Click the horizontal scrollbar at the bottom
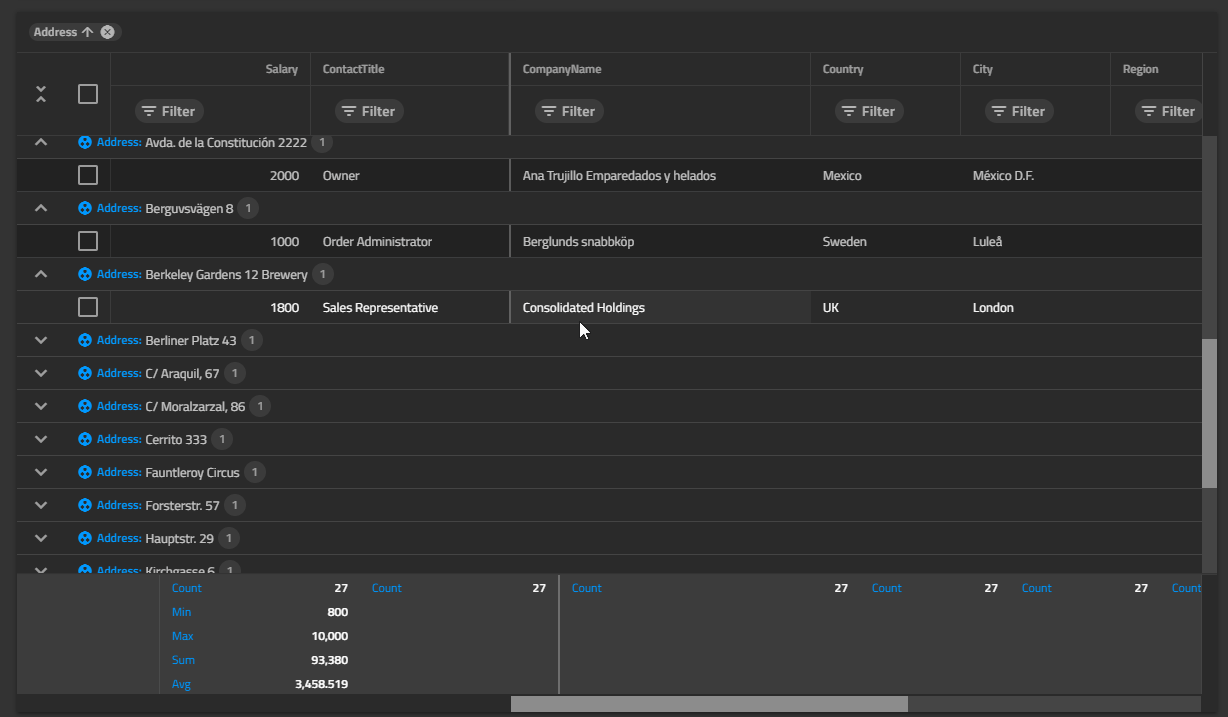The height and width of the screenshot is (717, 1228). (710, 703)
